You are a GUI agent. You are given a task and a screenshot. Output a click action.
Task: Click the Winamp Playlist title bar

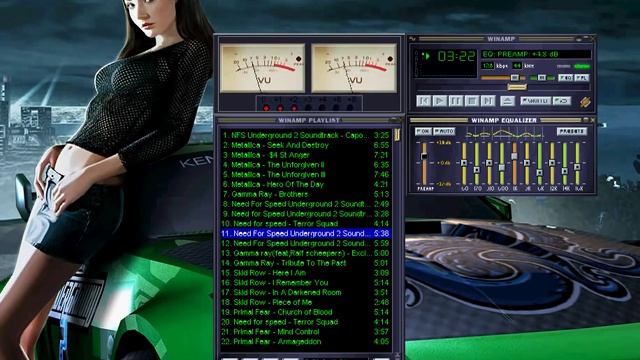click(309, 120)
